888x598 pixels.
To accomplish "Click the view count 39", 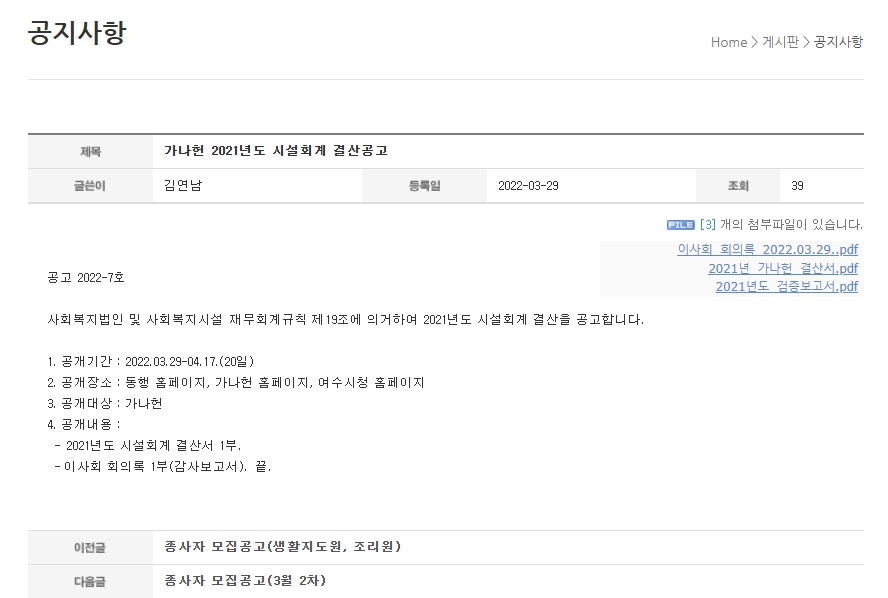I will pyautogui.click(x=797, y=186).
